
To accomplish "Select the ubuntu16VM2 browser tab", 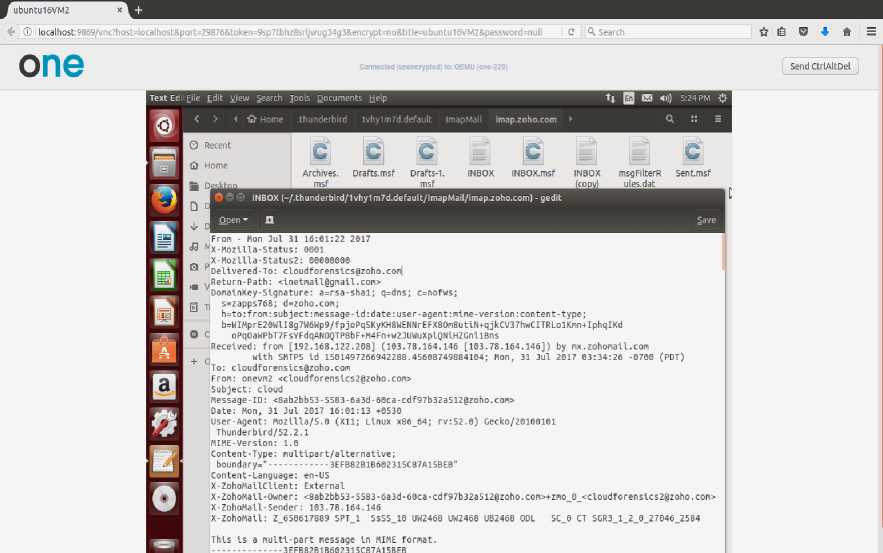I will coord(64,10).
